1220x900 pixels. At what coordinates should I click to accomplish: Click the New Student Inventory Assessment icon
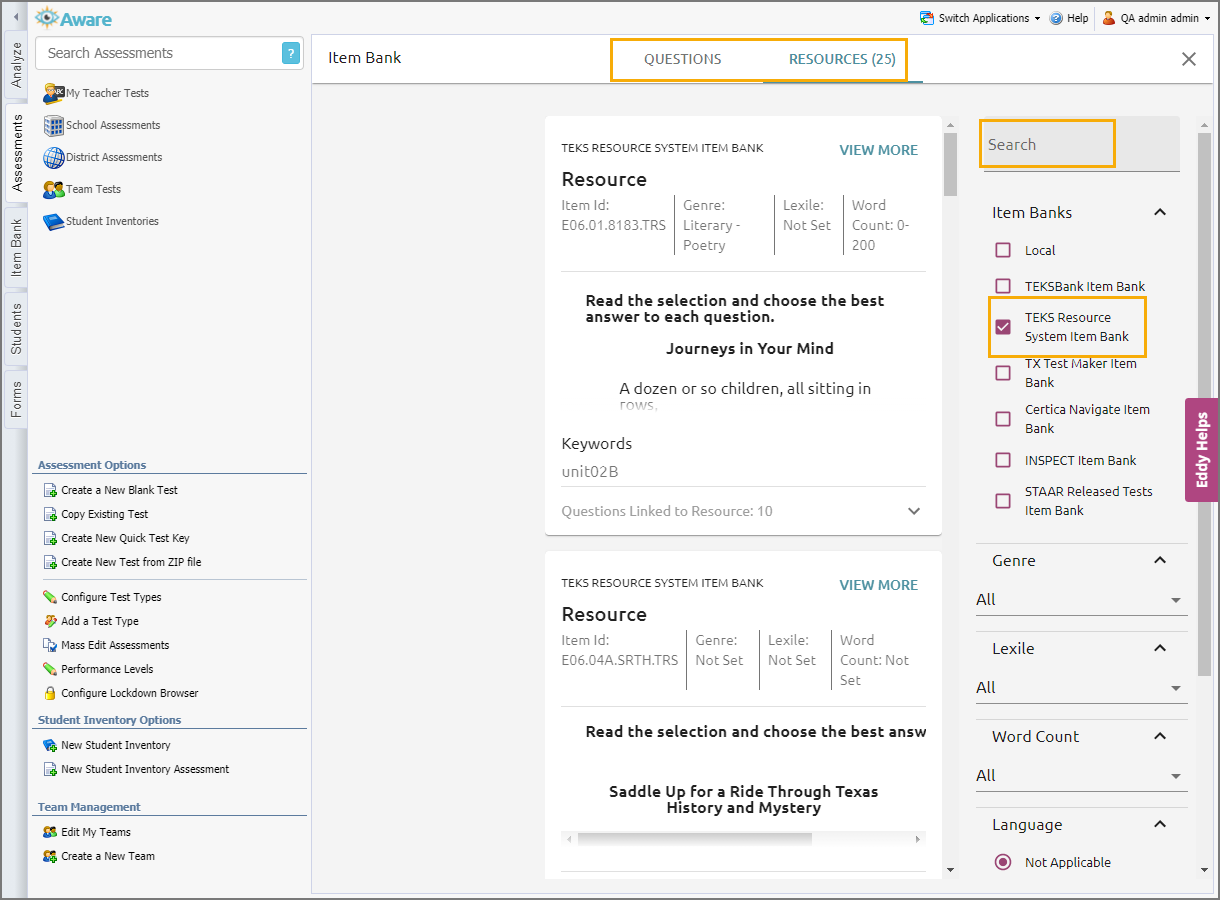coord(50,769)
